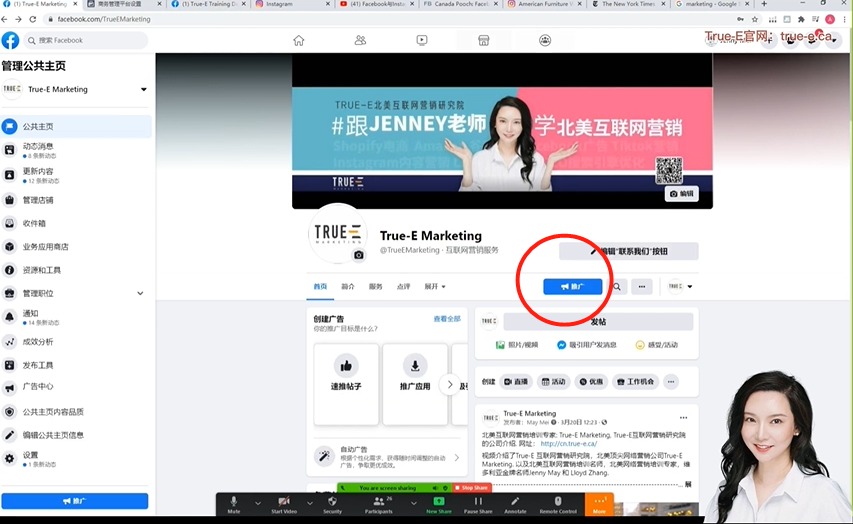Switch to the 简介 page tab
Image resolution: width=853 pixels, height=524 pixels.
[348, 286]
